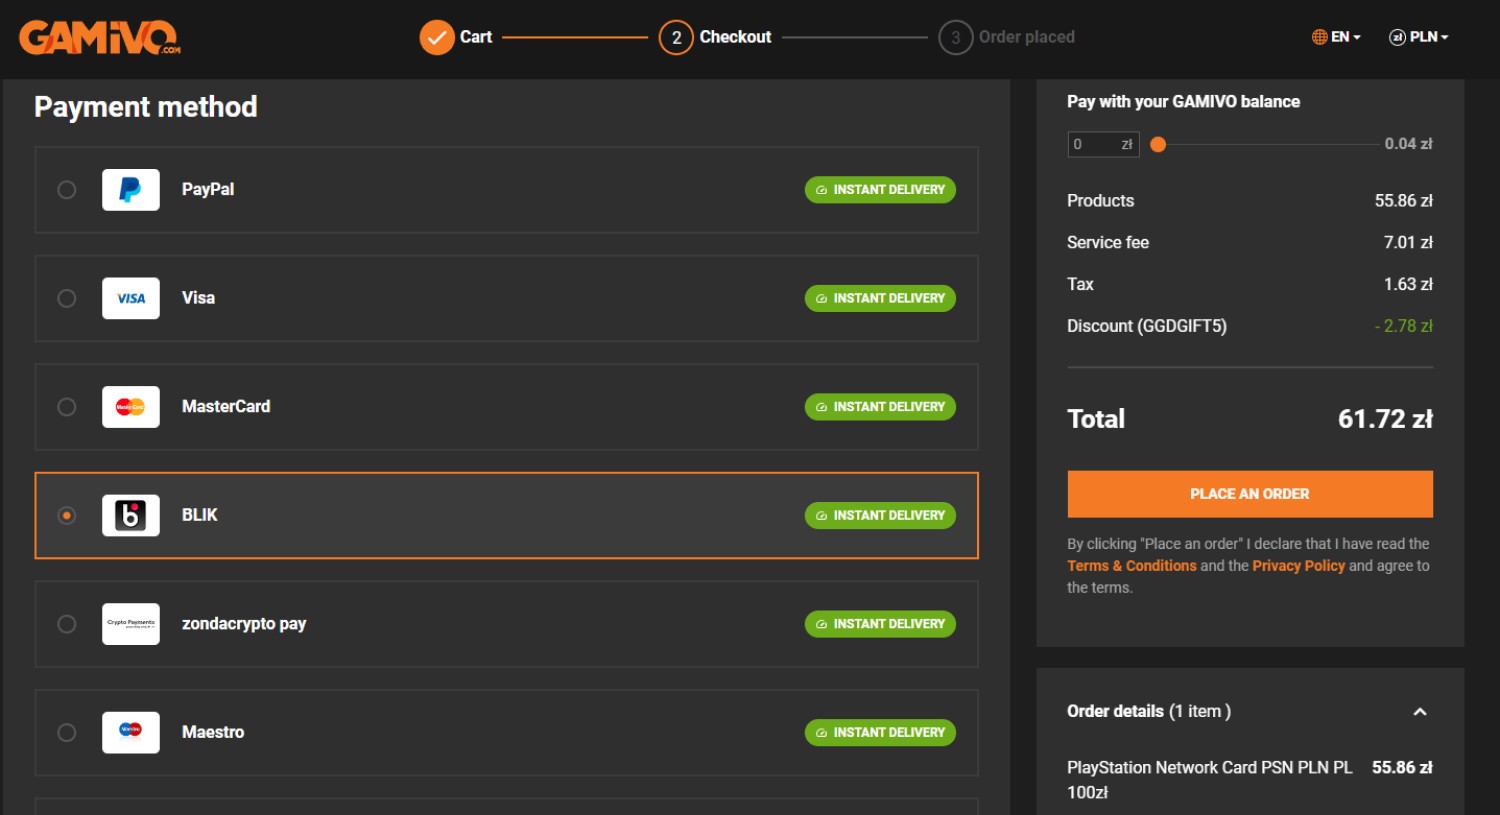
Task: Collapse the Order details section chevron
Action: [x=1420, y=712]
